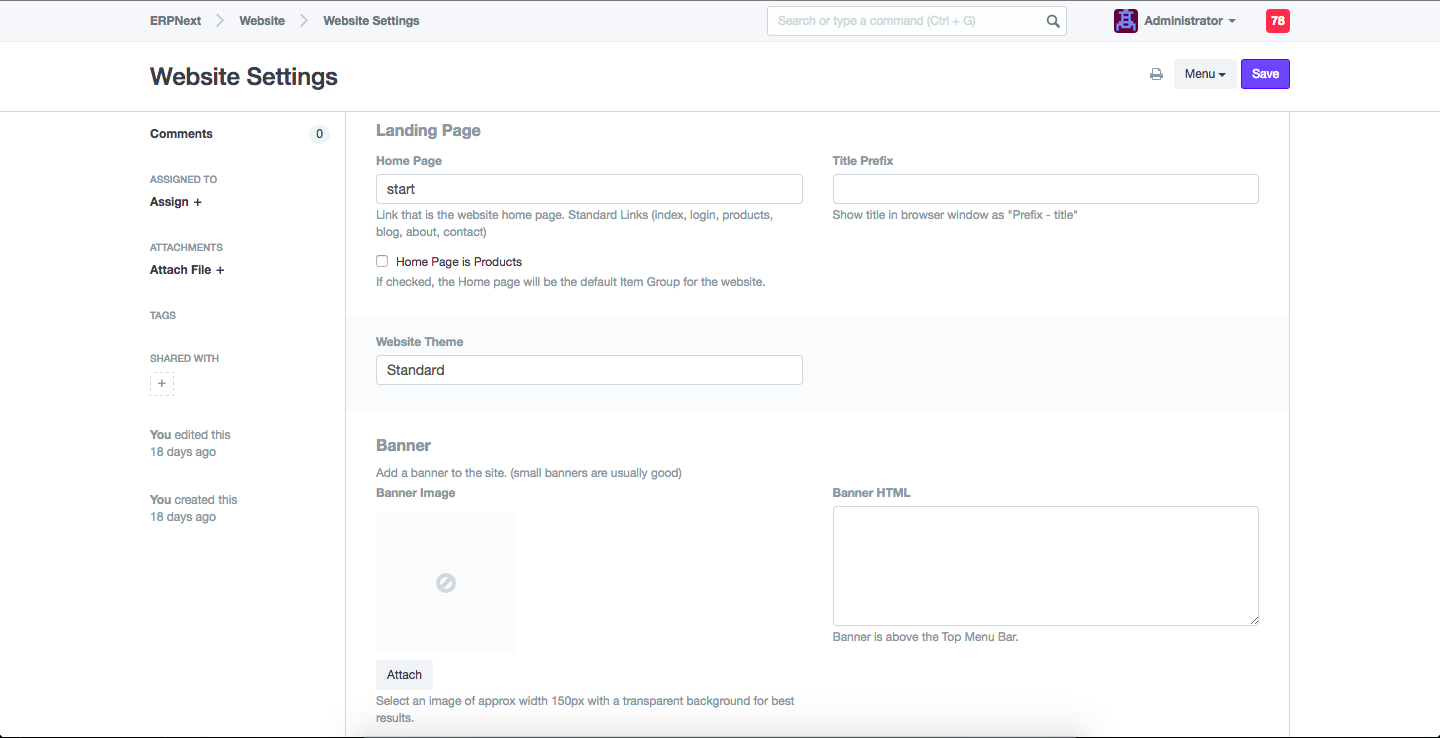Click the empty banner image placeholder
Image resolution: width=1440 pixels, height=738 pixels.
446,583
